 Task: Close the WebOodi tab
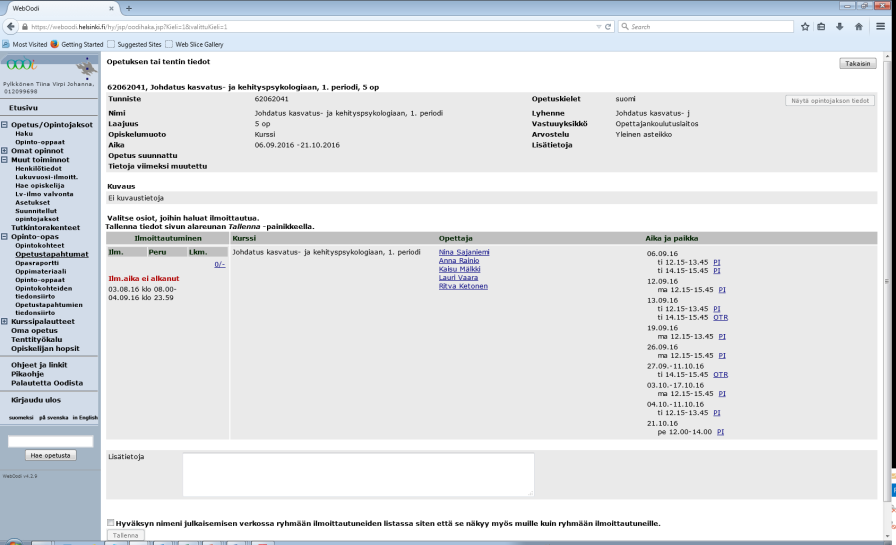coord(111,9)
